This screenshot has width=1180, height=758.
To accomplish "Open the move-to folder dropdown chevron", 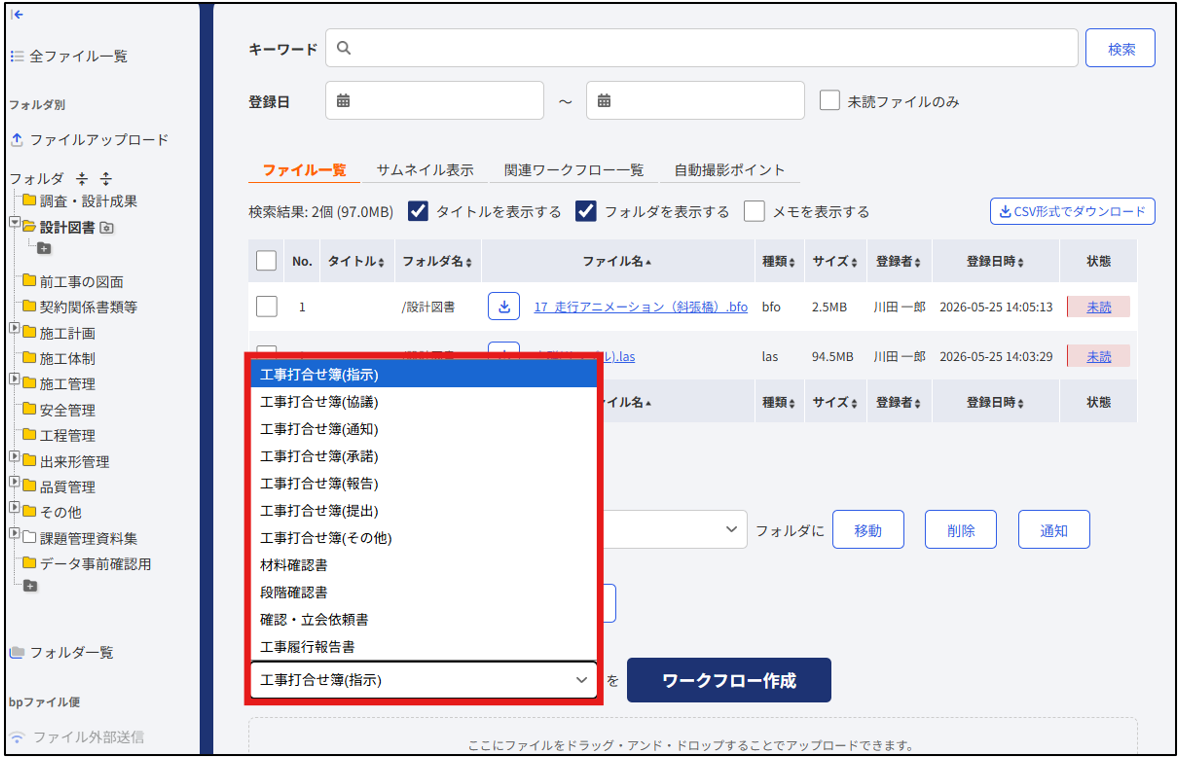I will pyautogui.click(x=731, y=529).
